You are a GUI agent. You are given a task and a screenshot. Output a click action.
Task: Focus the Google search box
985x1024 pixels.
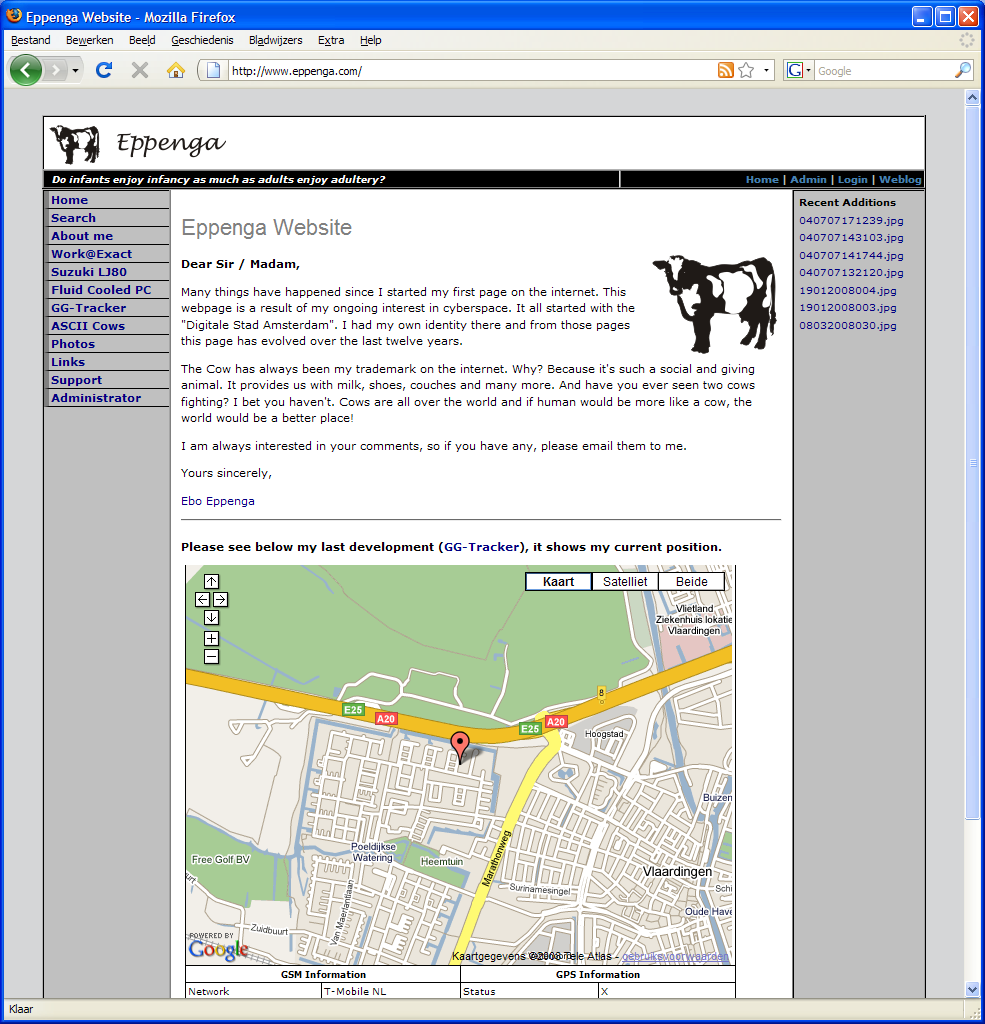884,71
